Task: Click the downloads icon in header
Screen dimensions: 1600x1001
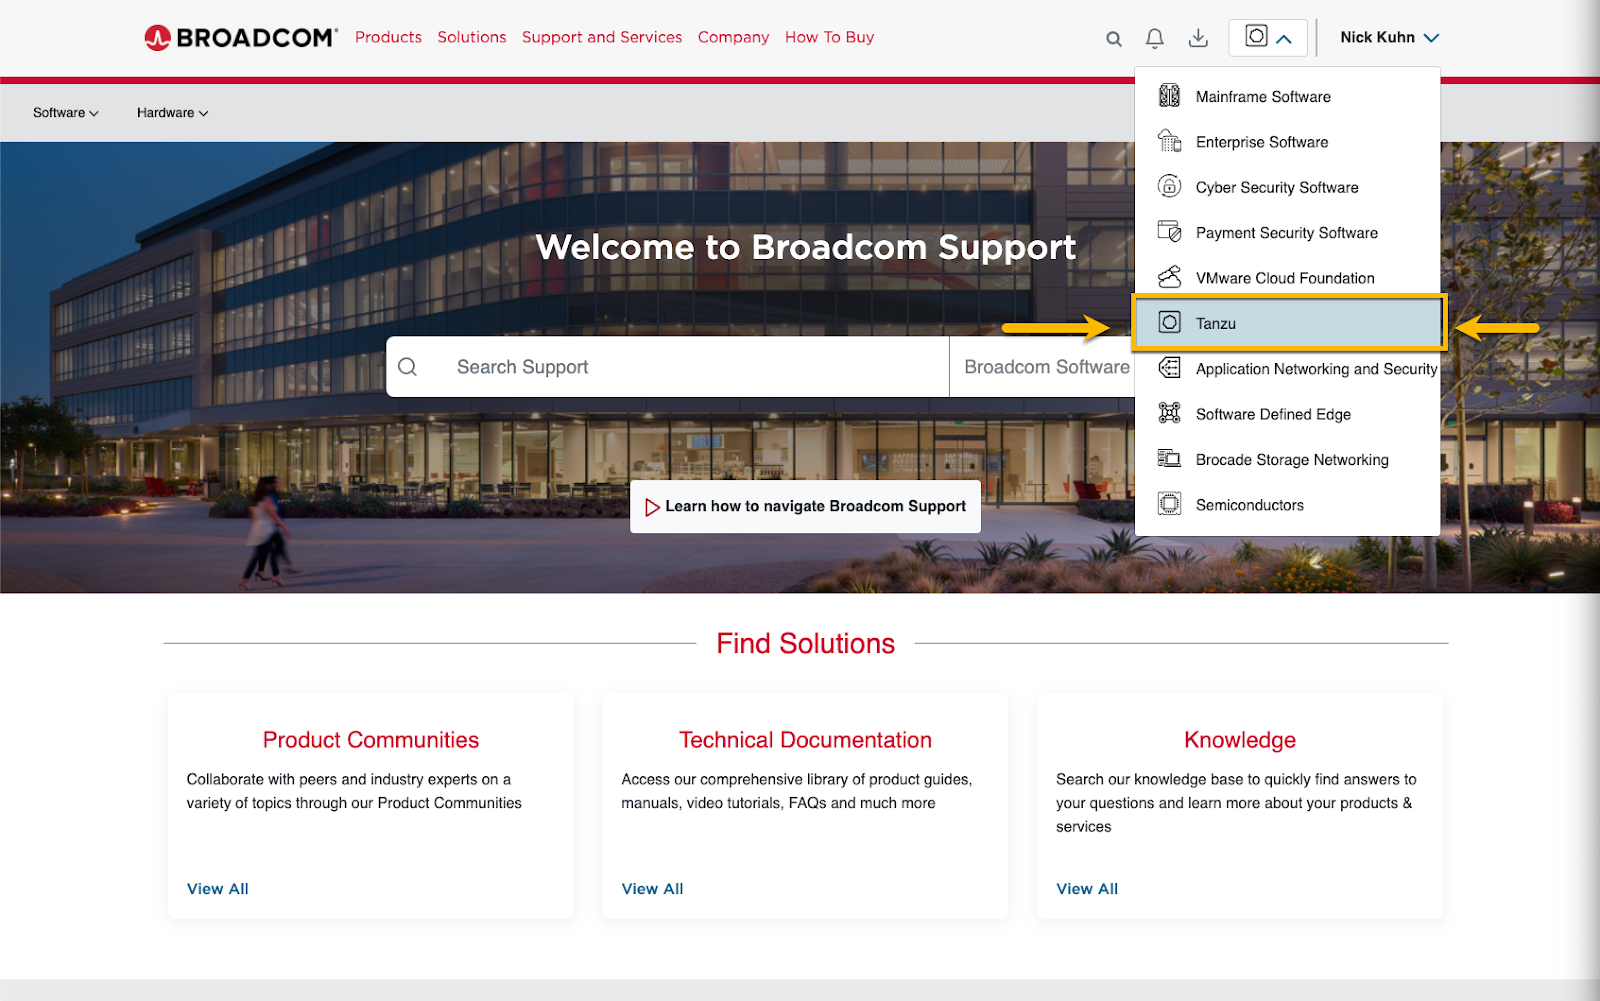Action: pos(1198,38)
